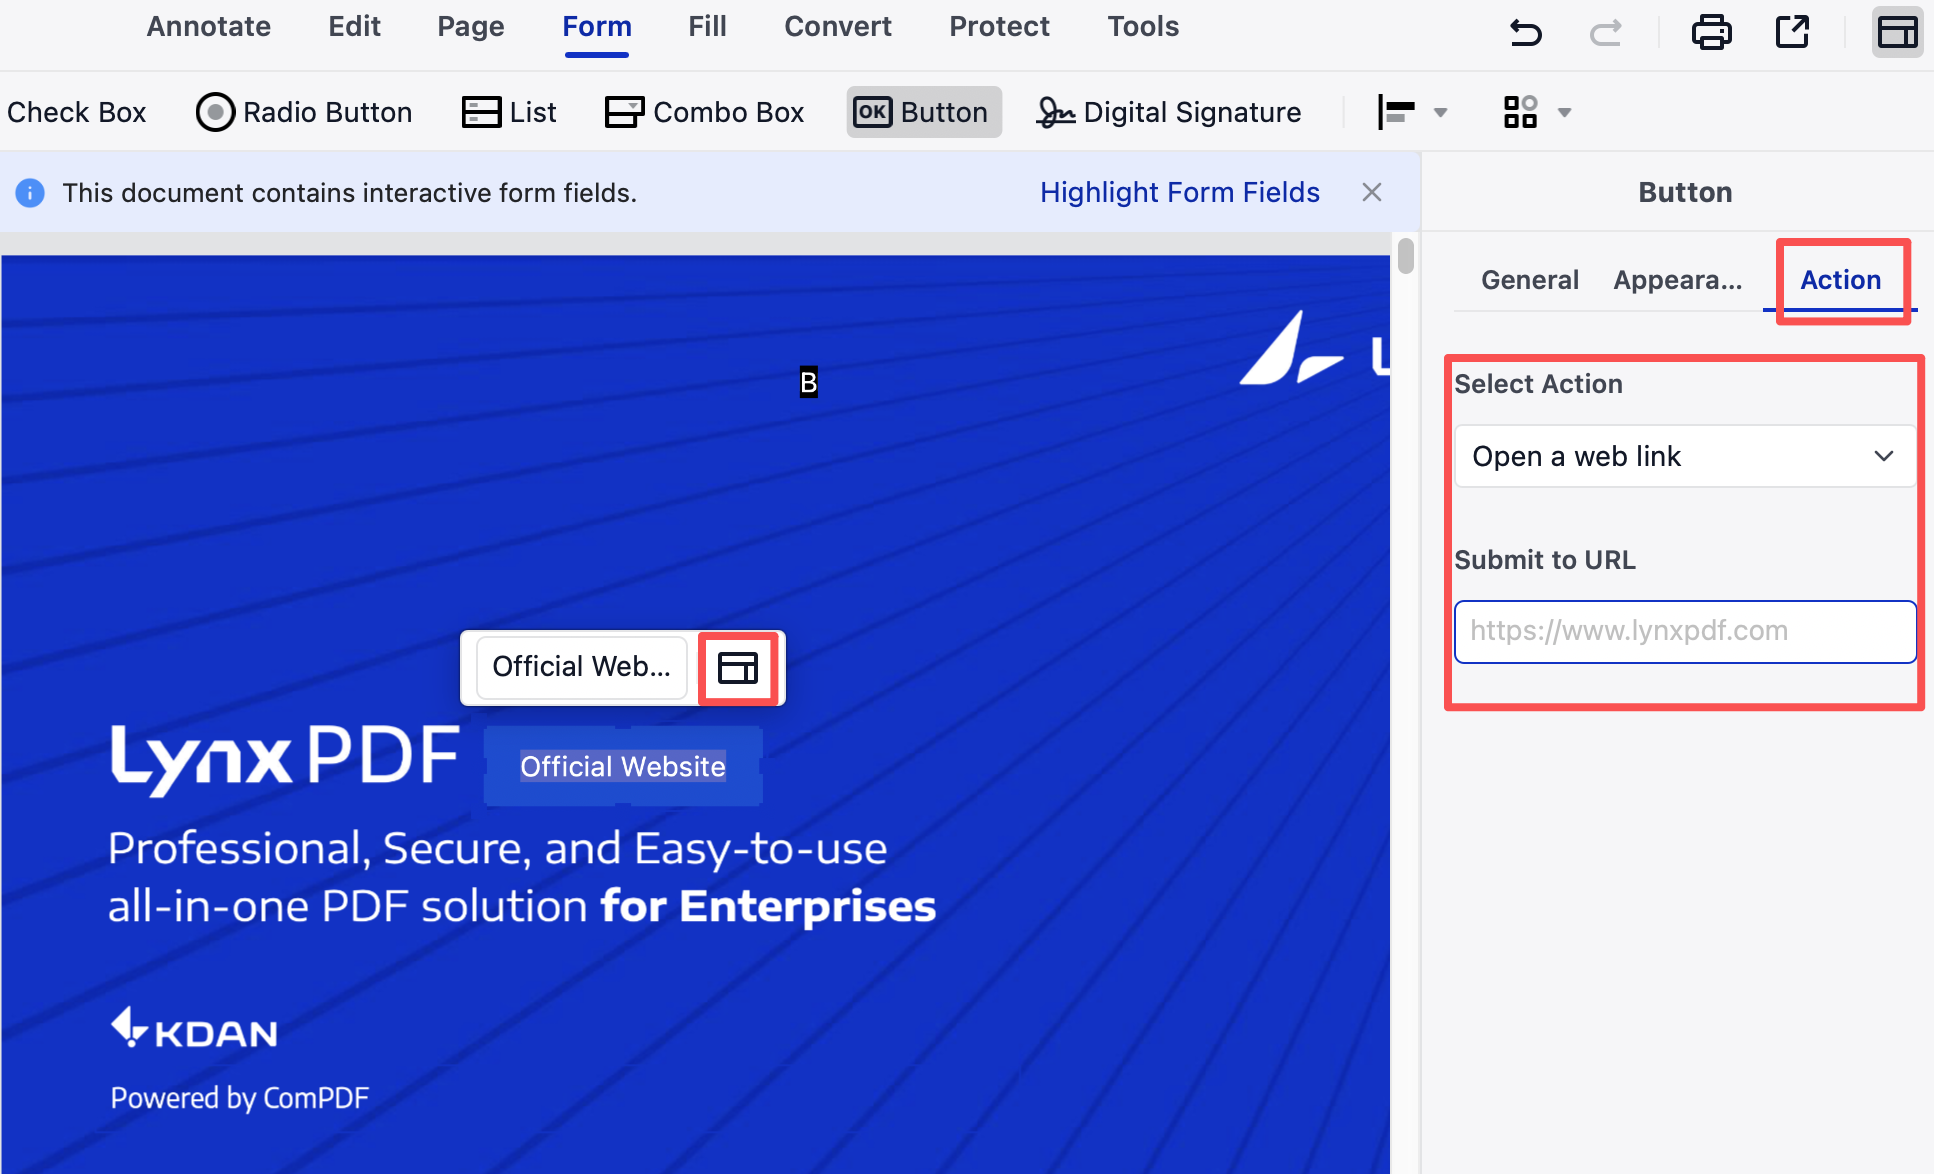The image size is (1934, 1174).
Task: Open the distribute grid dropdown arrow
Action: coord(1564,112)
